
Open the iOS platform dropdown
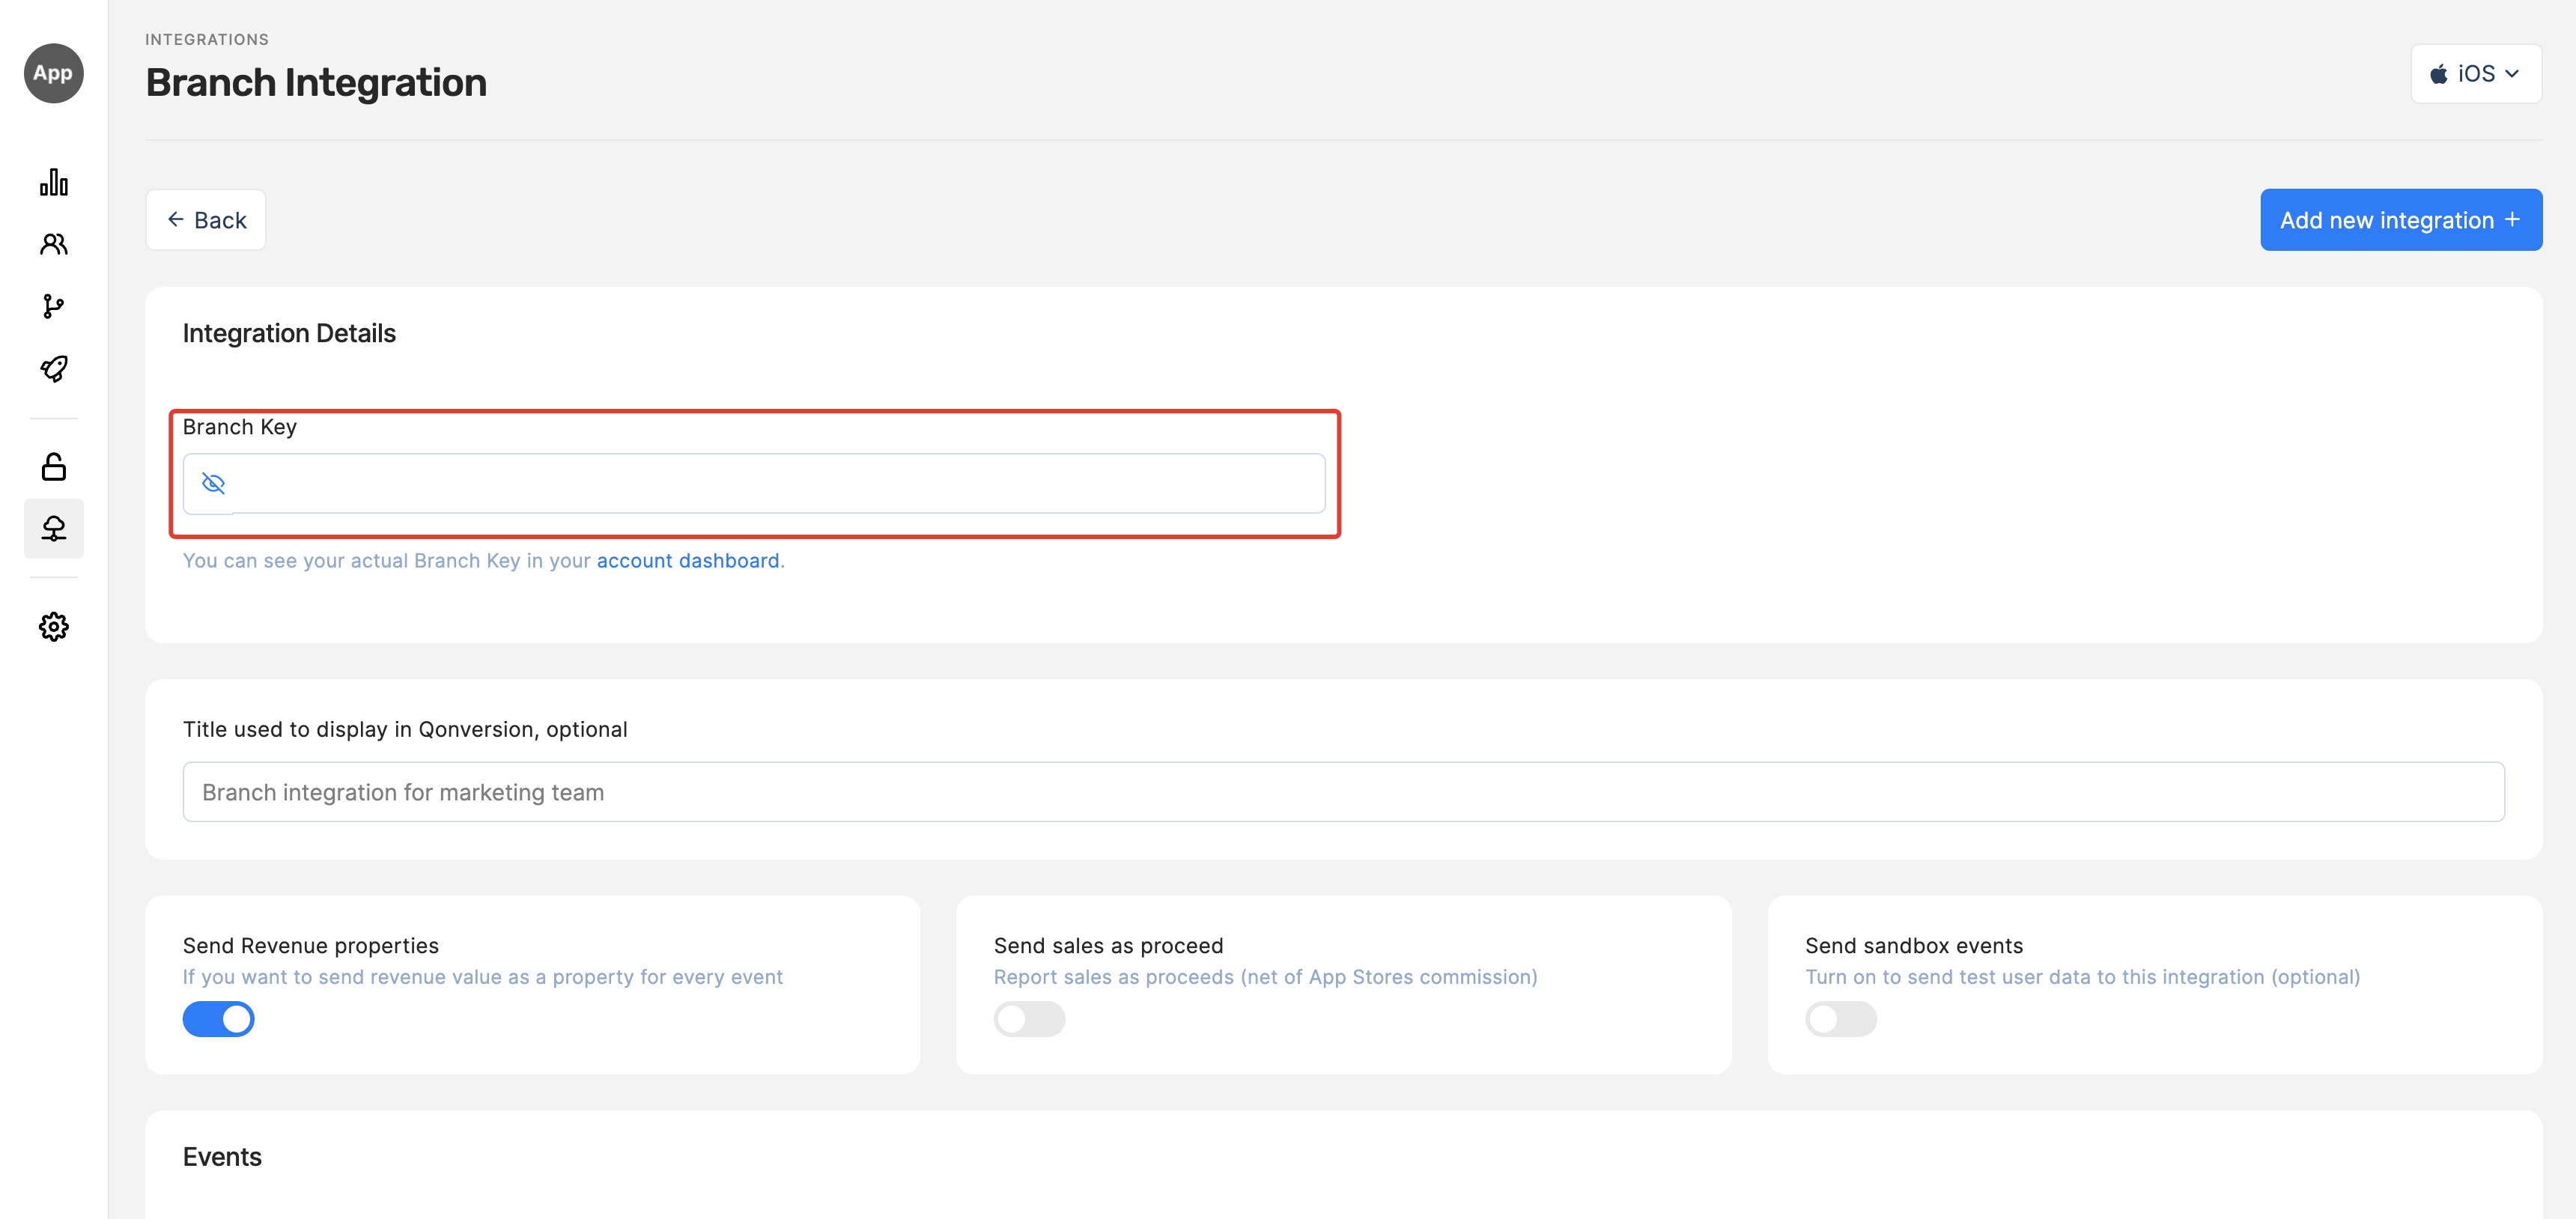click(x=2476, y=74)
